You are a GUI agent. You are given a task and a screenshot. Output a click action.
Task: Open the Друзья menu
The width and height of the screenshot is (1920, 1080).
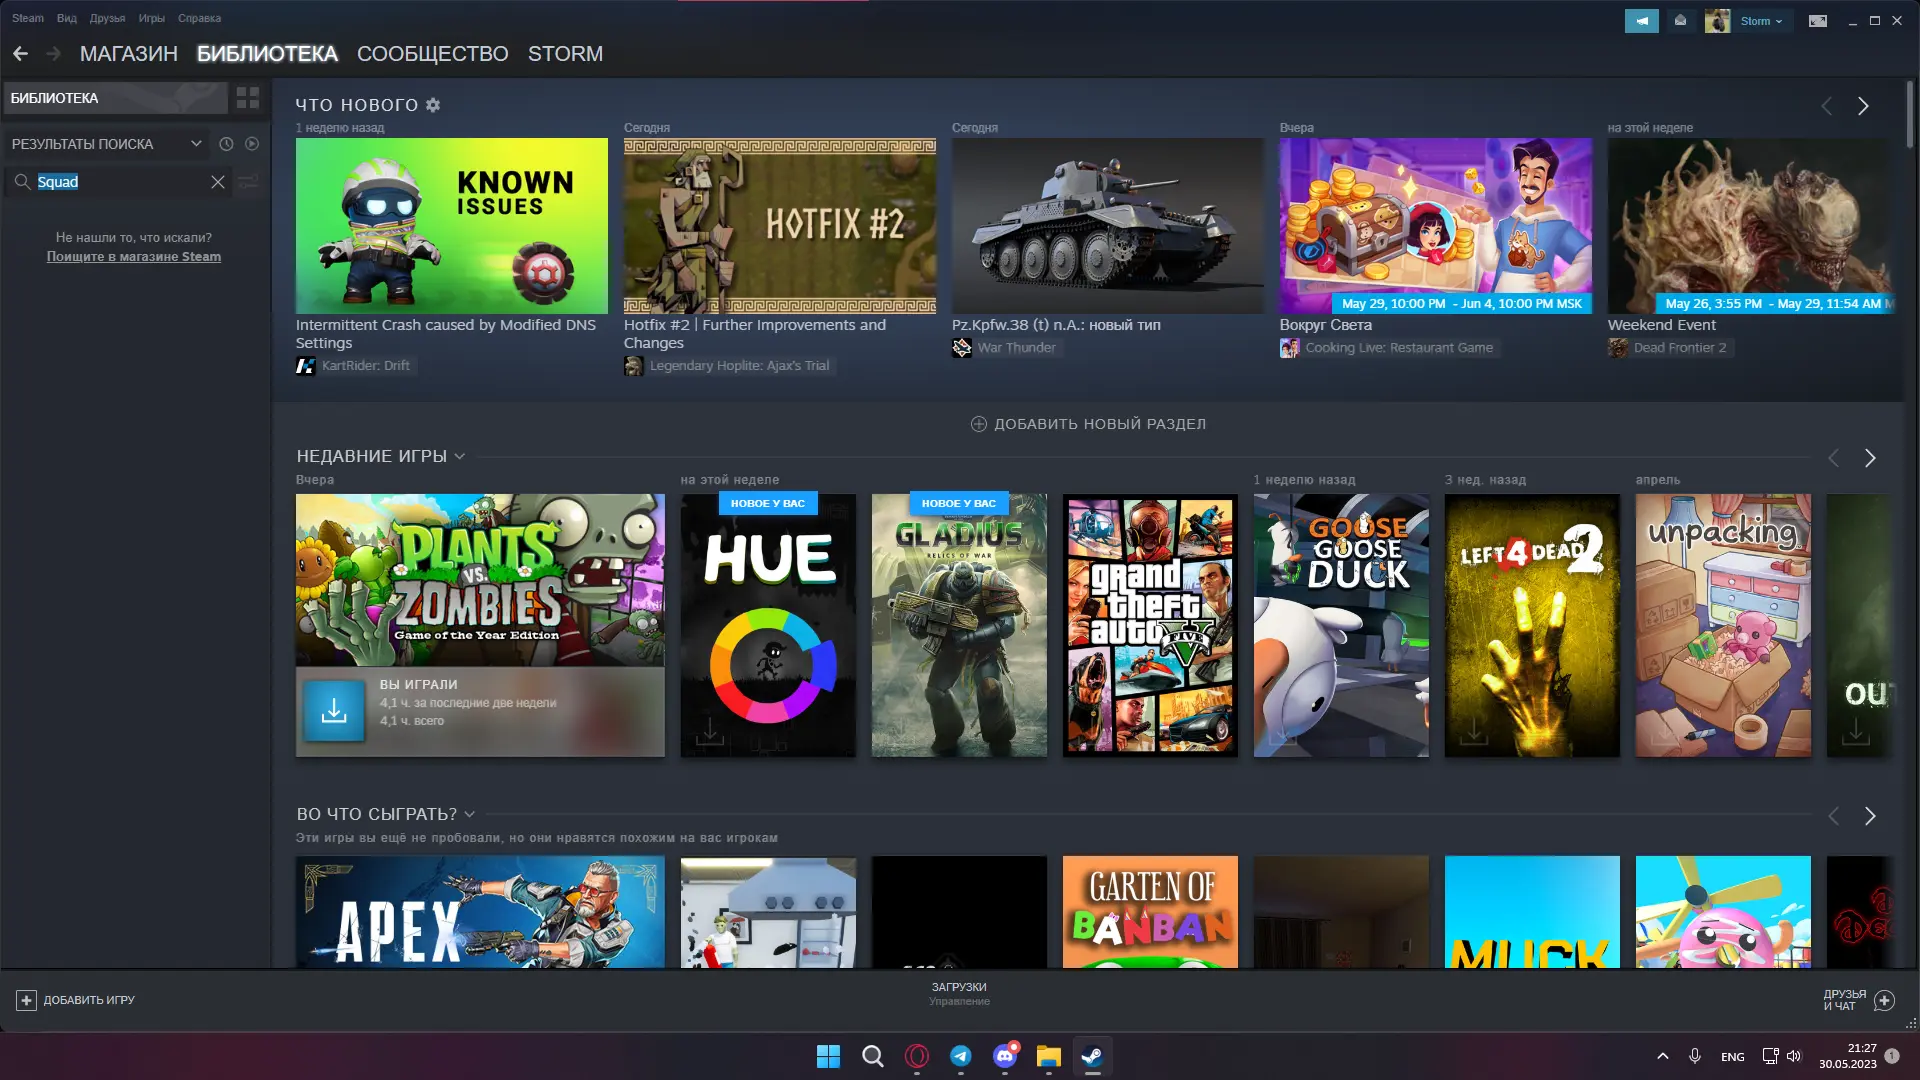(107, 18)
